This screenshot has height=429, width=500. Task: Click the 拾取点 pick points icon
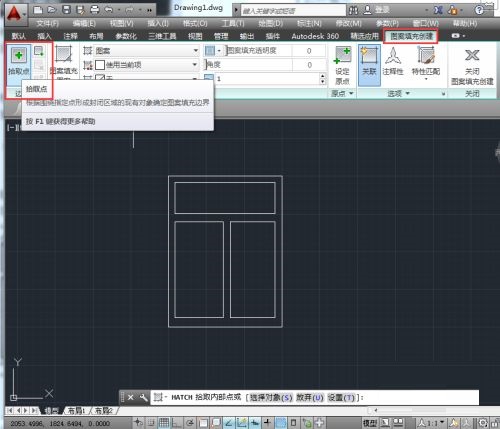pos(19,55)
